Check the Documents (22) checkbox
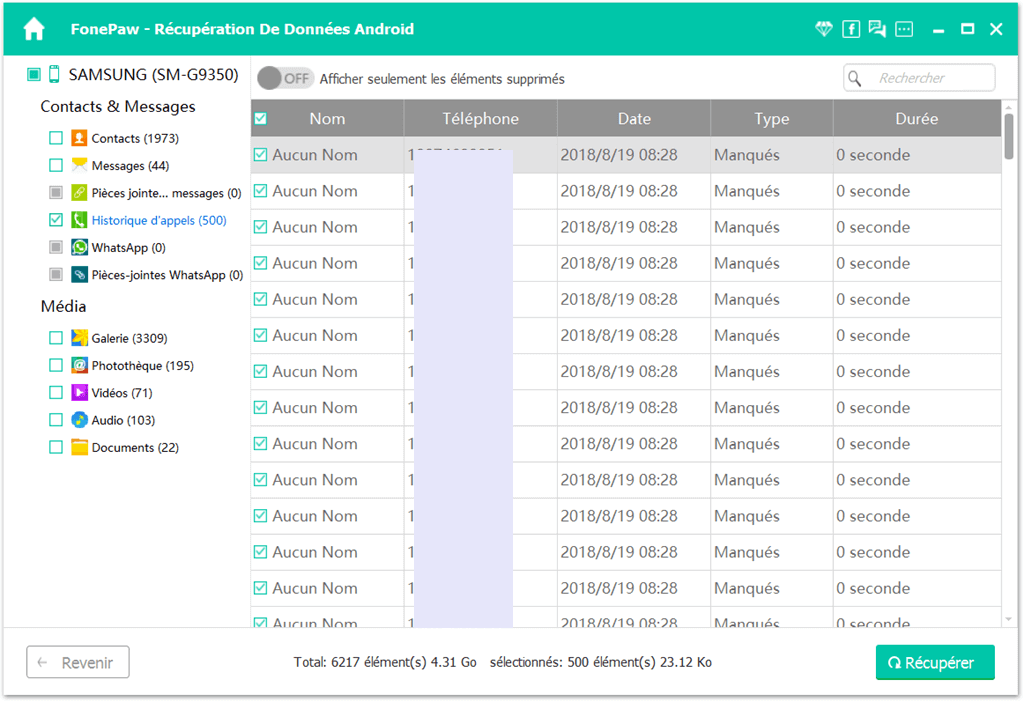1024x702 pixels. tap(56, 447)
